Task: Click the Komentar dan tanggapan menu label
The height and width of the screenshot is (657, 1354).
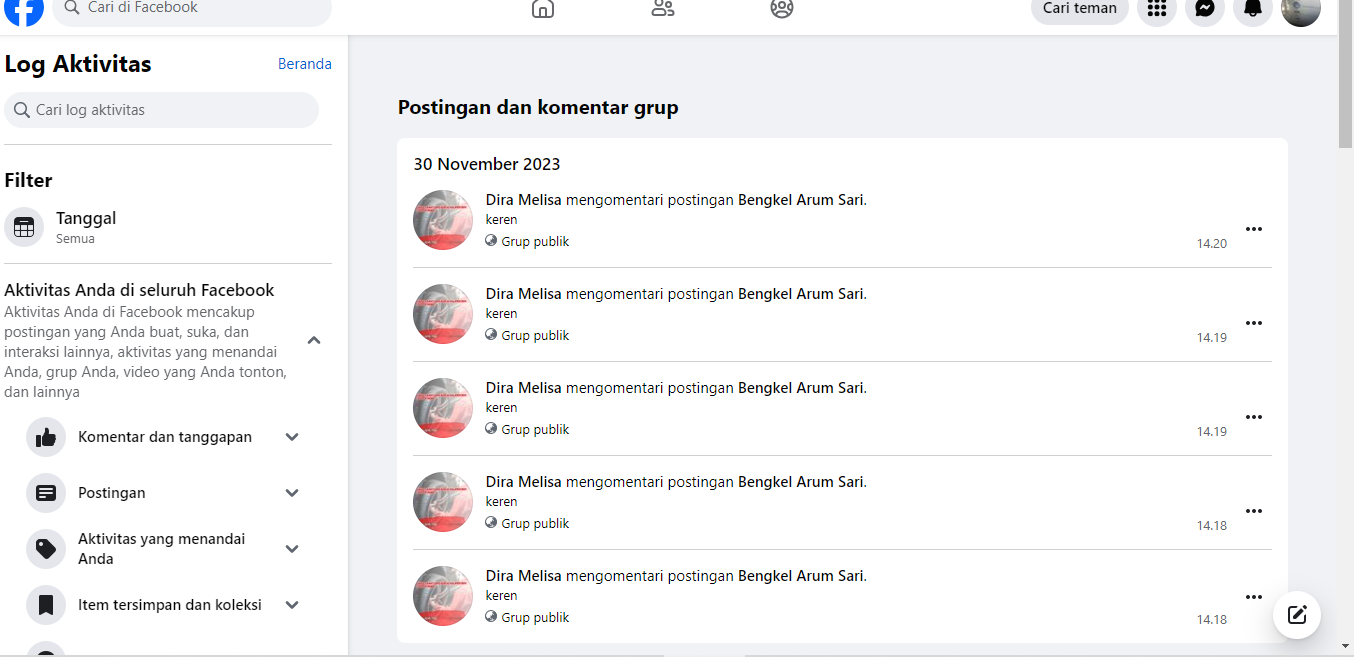Action: click(165, 437)
